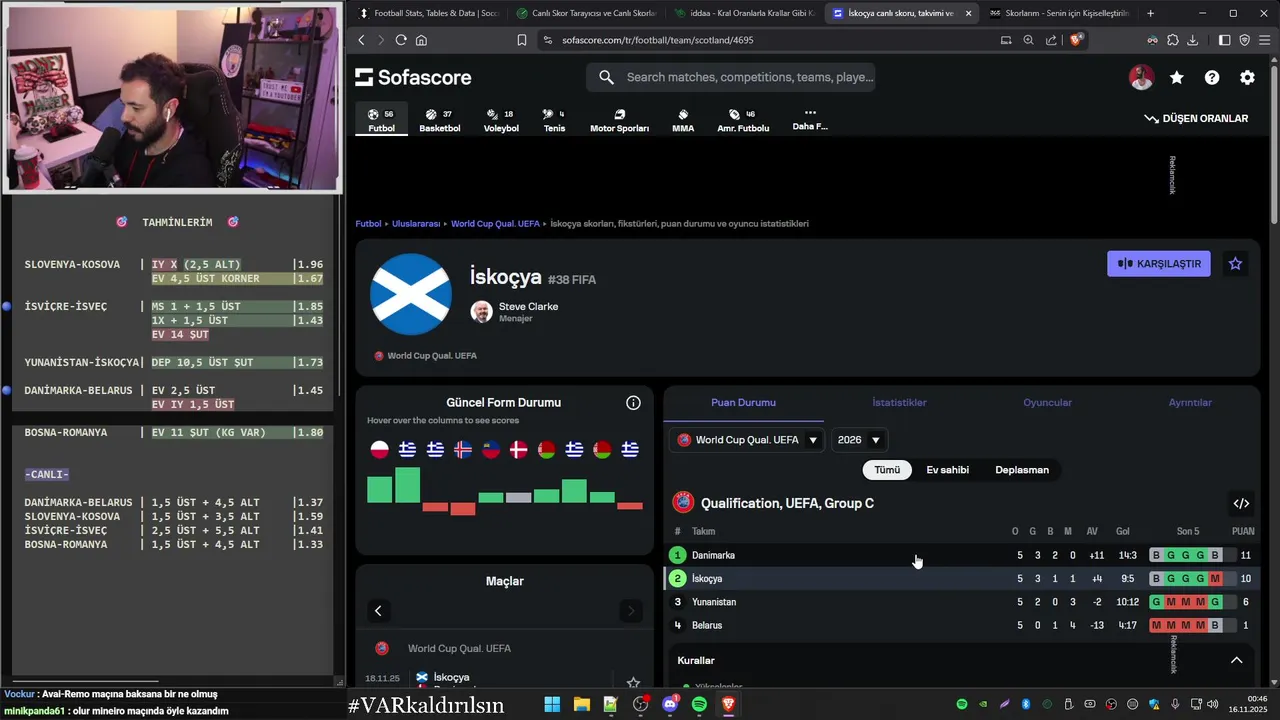This screenshot has width=1280, height=720.
Task: Select the Tümü standings filter
Action: click(887, 470)
